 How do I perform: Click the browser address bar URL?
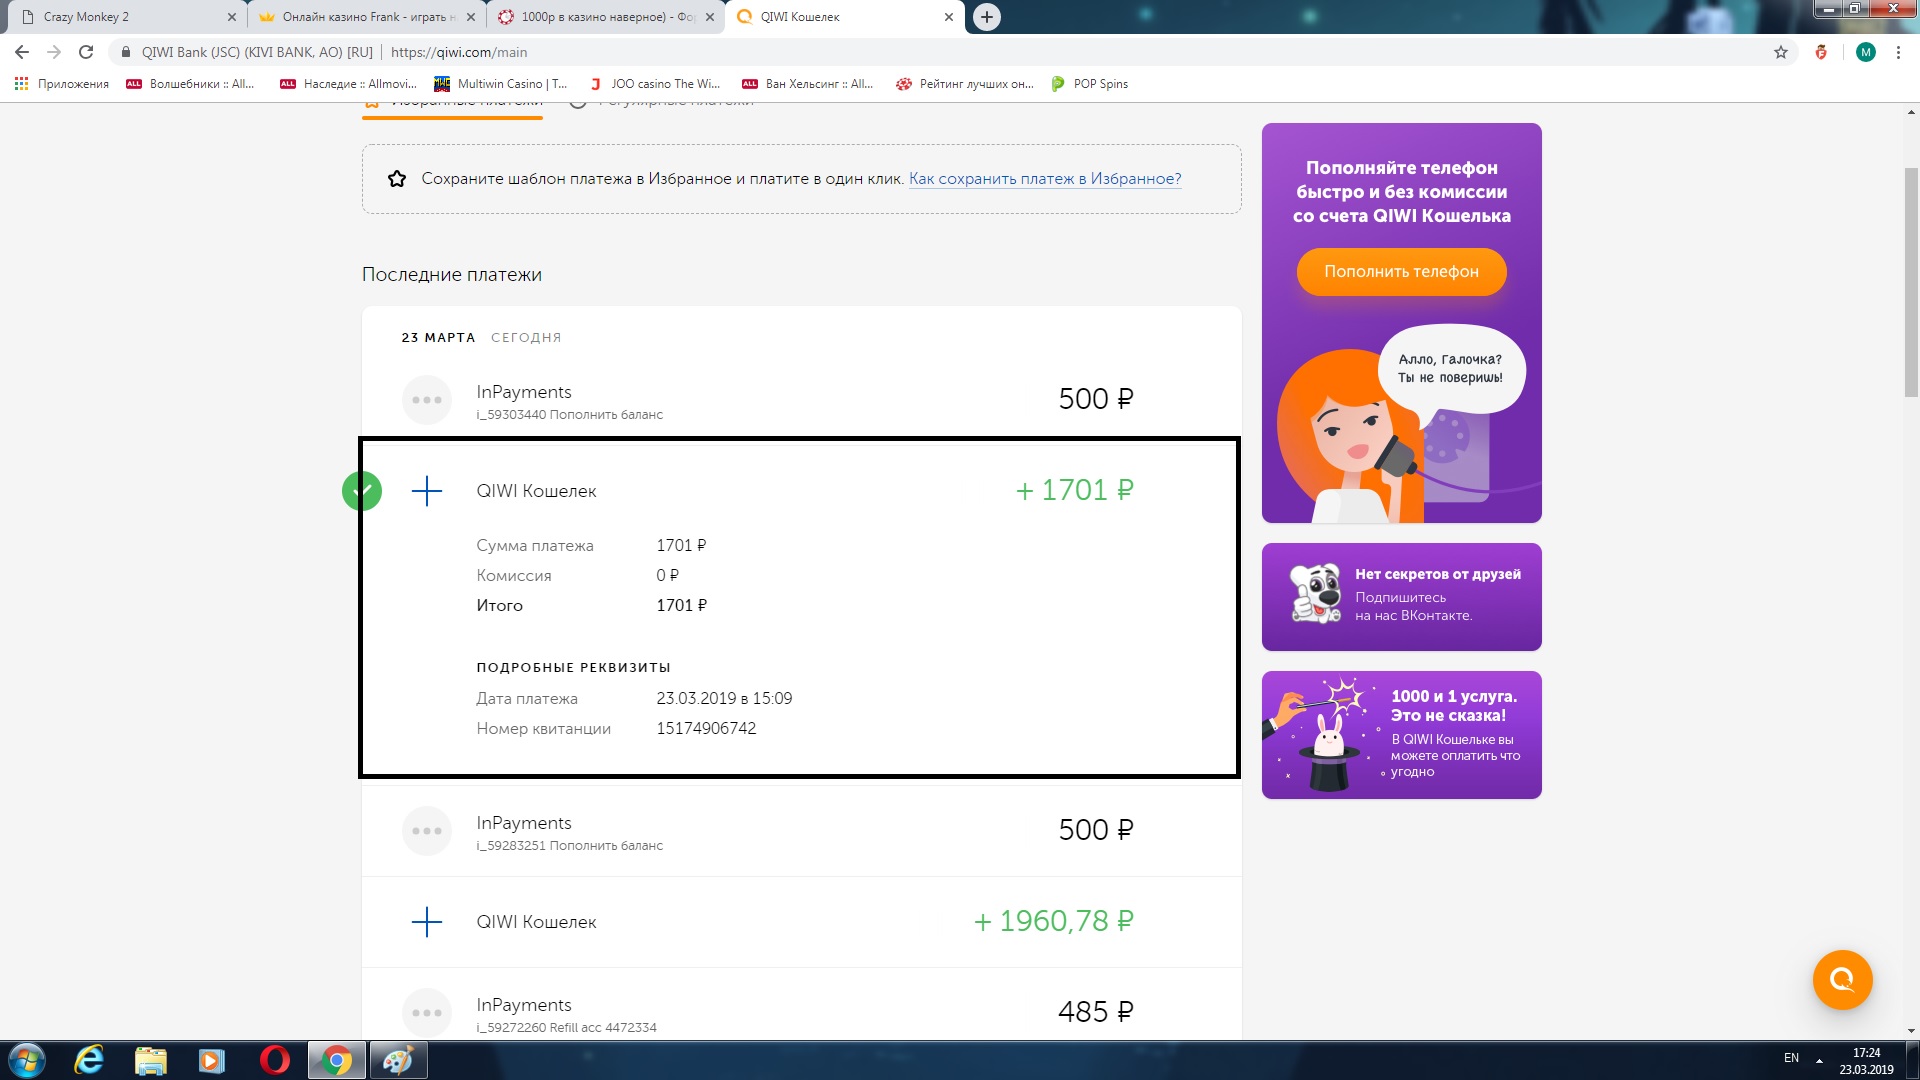point(458,52)
